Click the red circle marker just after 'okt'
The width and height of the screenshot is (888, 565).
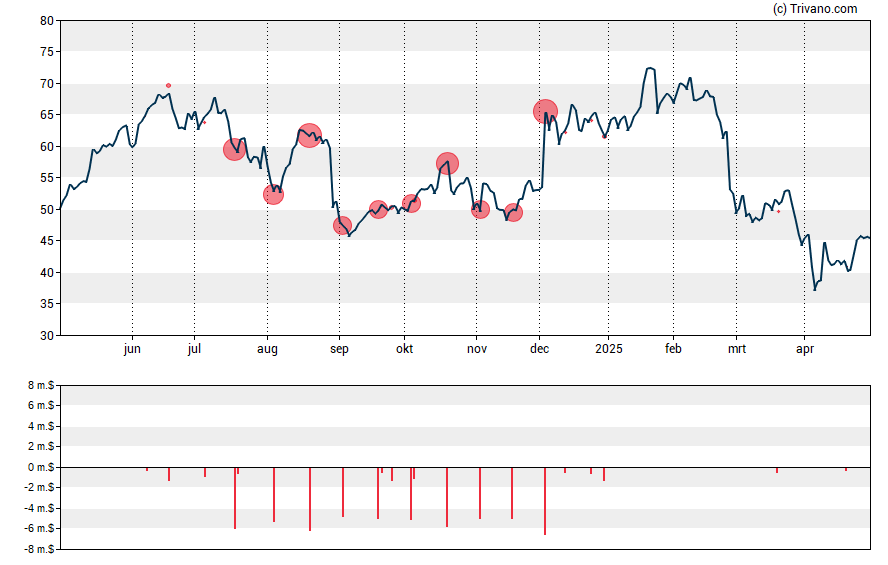pos(411,203)
